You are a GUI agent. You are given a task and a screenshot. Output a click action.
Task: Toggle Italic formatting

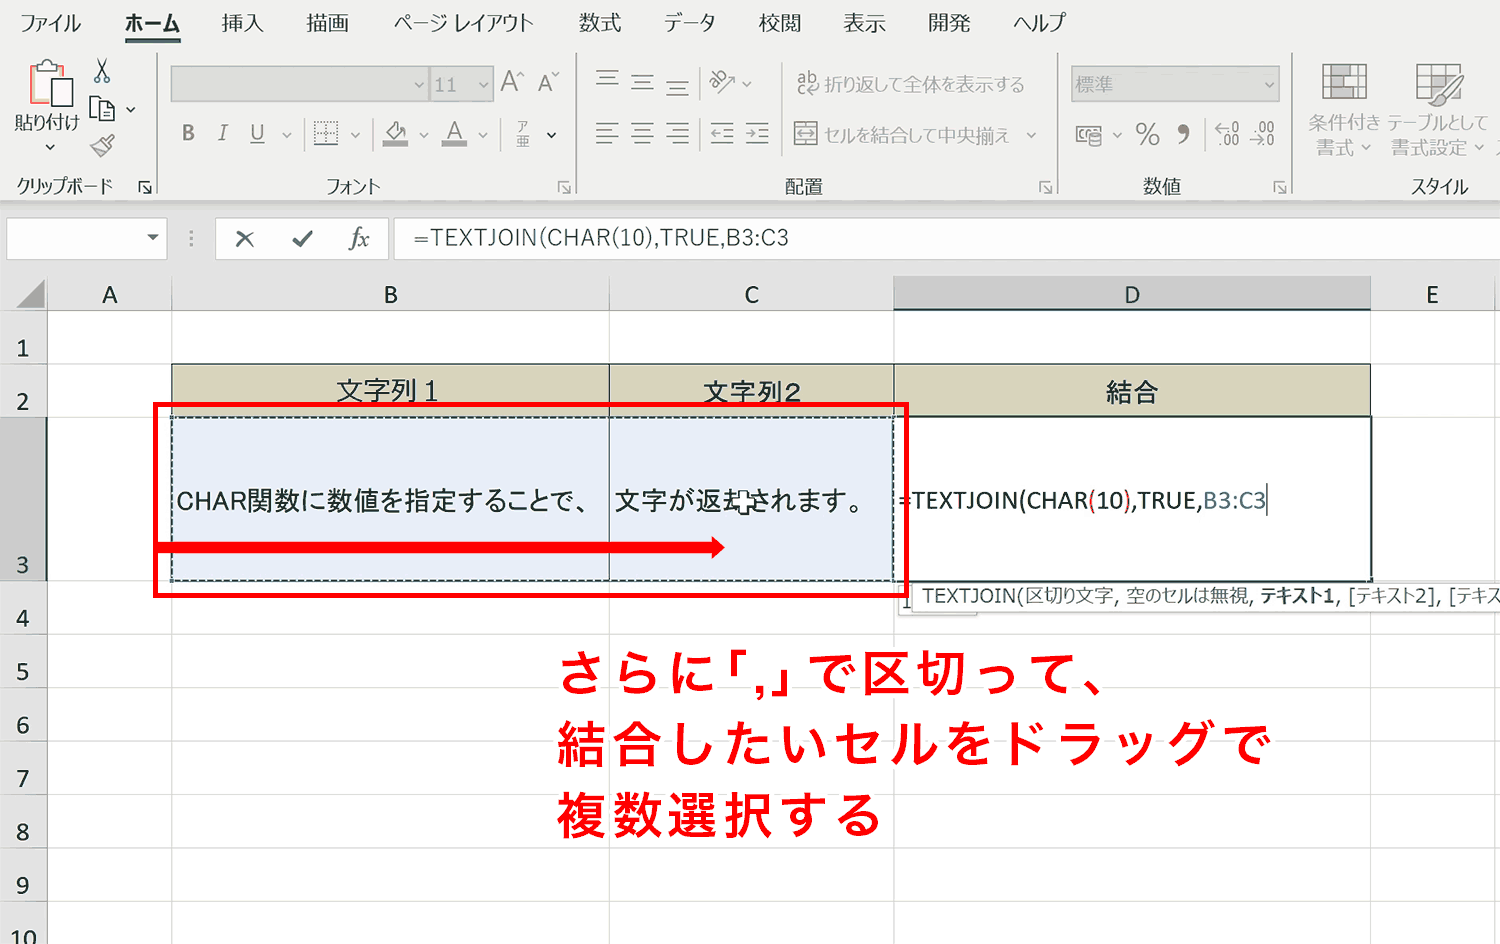pyautogui.click(x=223, y=133)
